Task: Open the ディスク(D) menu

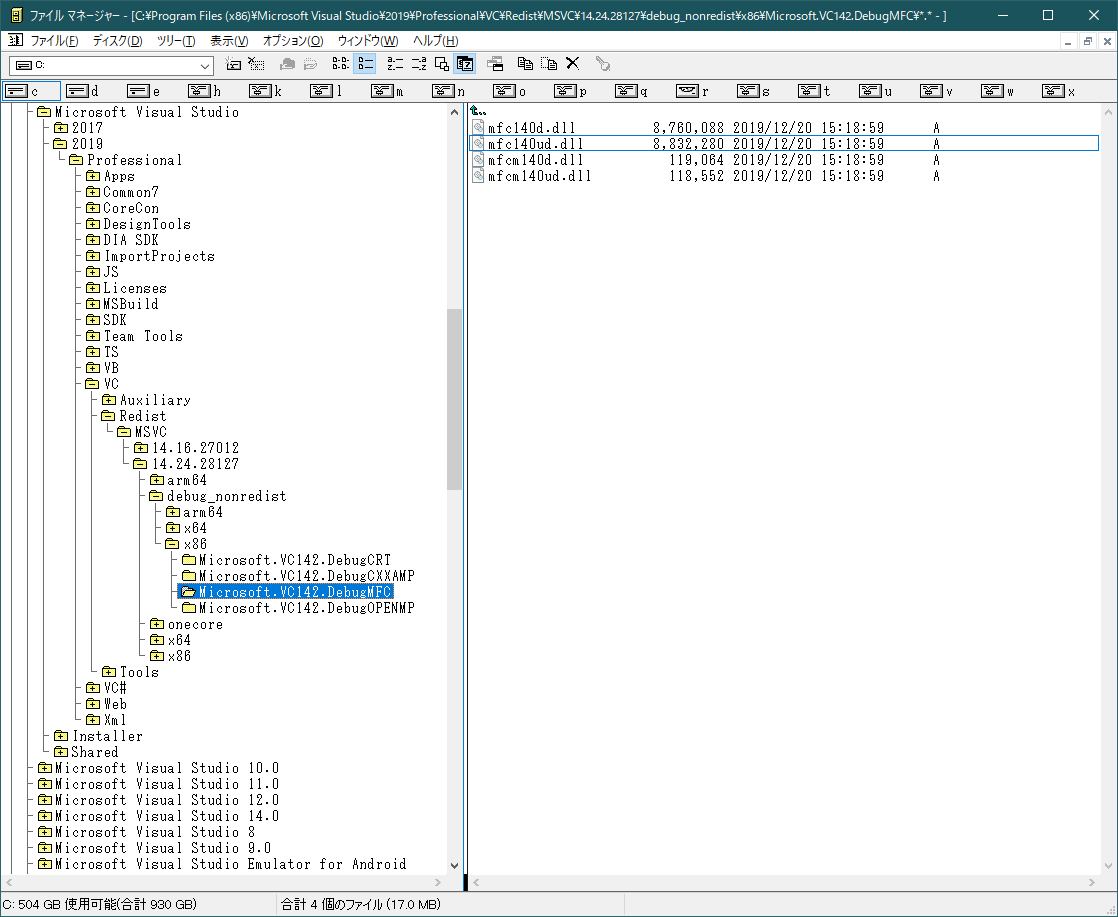Action: (x=118, y=41)
